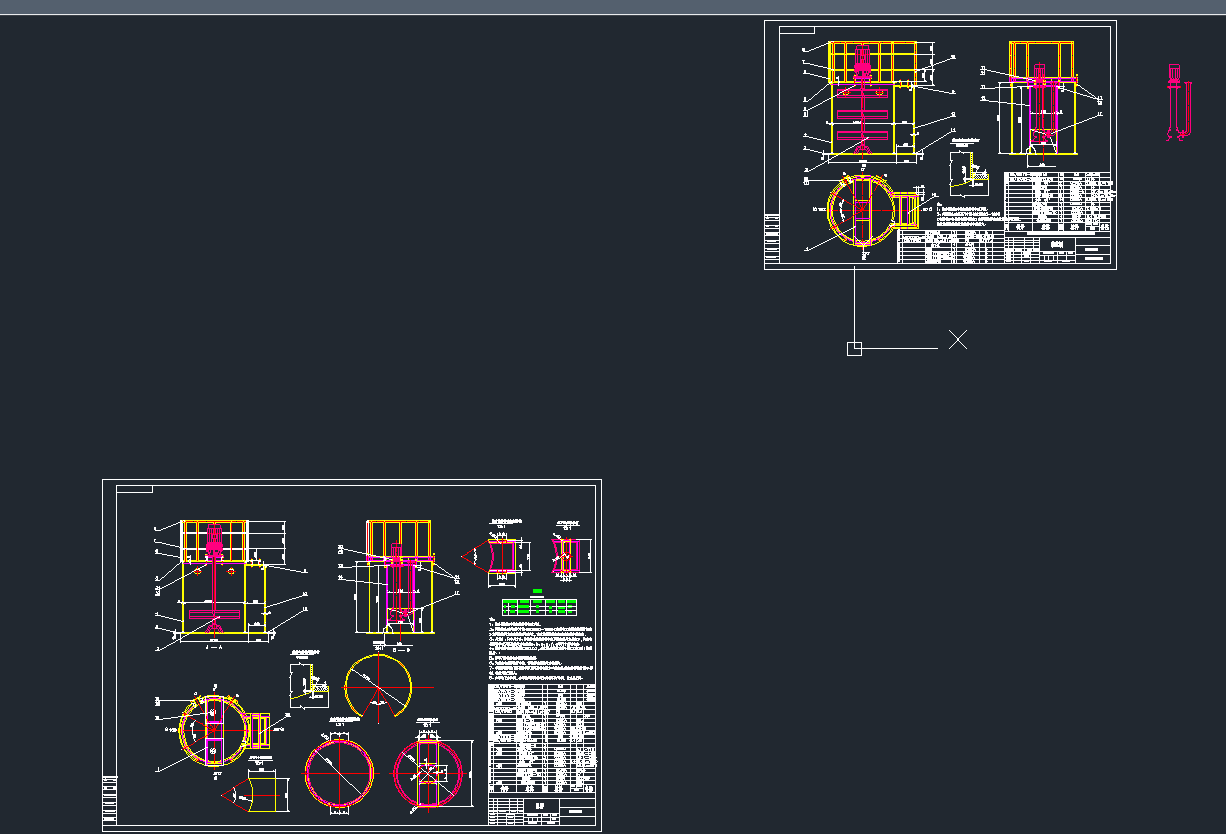
Task: Select the yellow wedge detail at lower sheet bottom-left
Action: coord(255,794)
